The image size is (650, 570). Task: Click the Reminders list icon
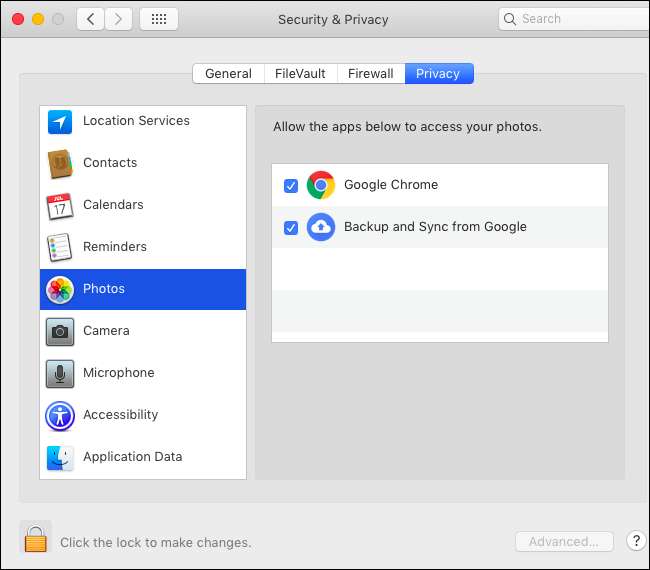point(60,247)
